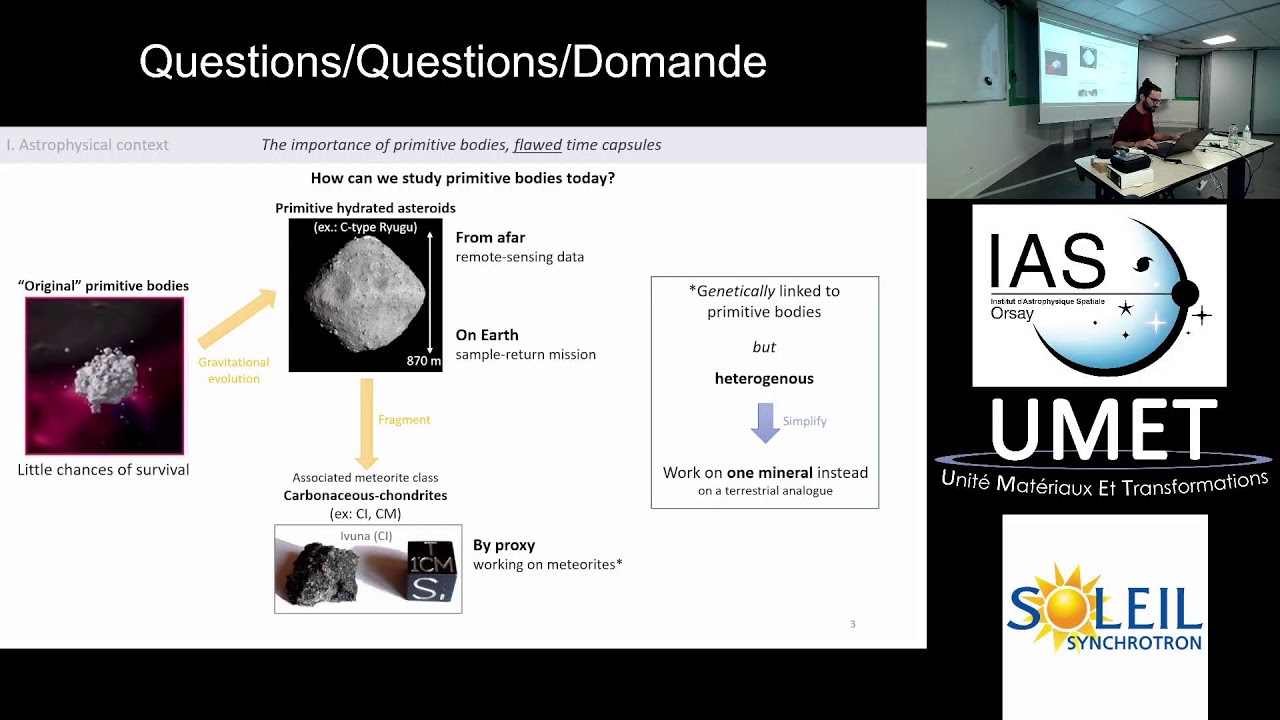Viewport: 1280px width, 720px height.
Task: Click 'I. Astrophysical context' section label
Action: (x=87, y=145)
